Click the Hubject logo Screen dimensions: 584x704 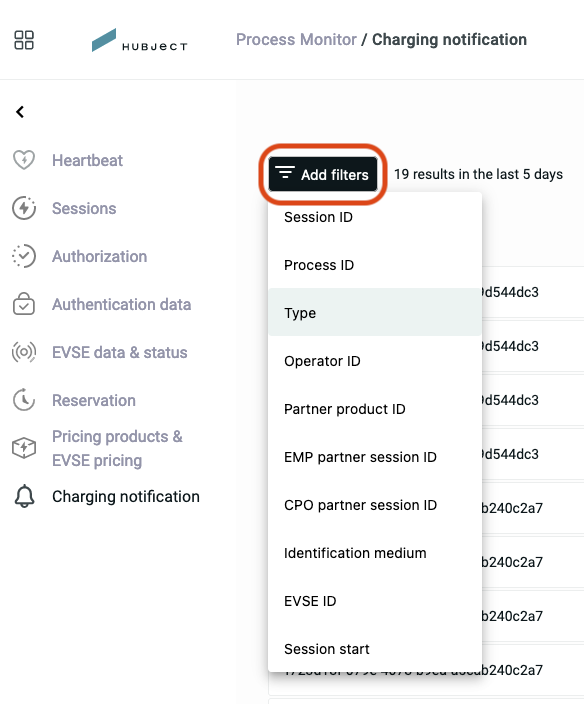[x=140, y=40]
